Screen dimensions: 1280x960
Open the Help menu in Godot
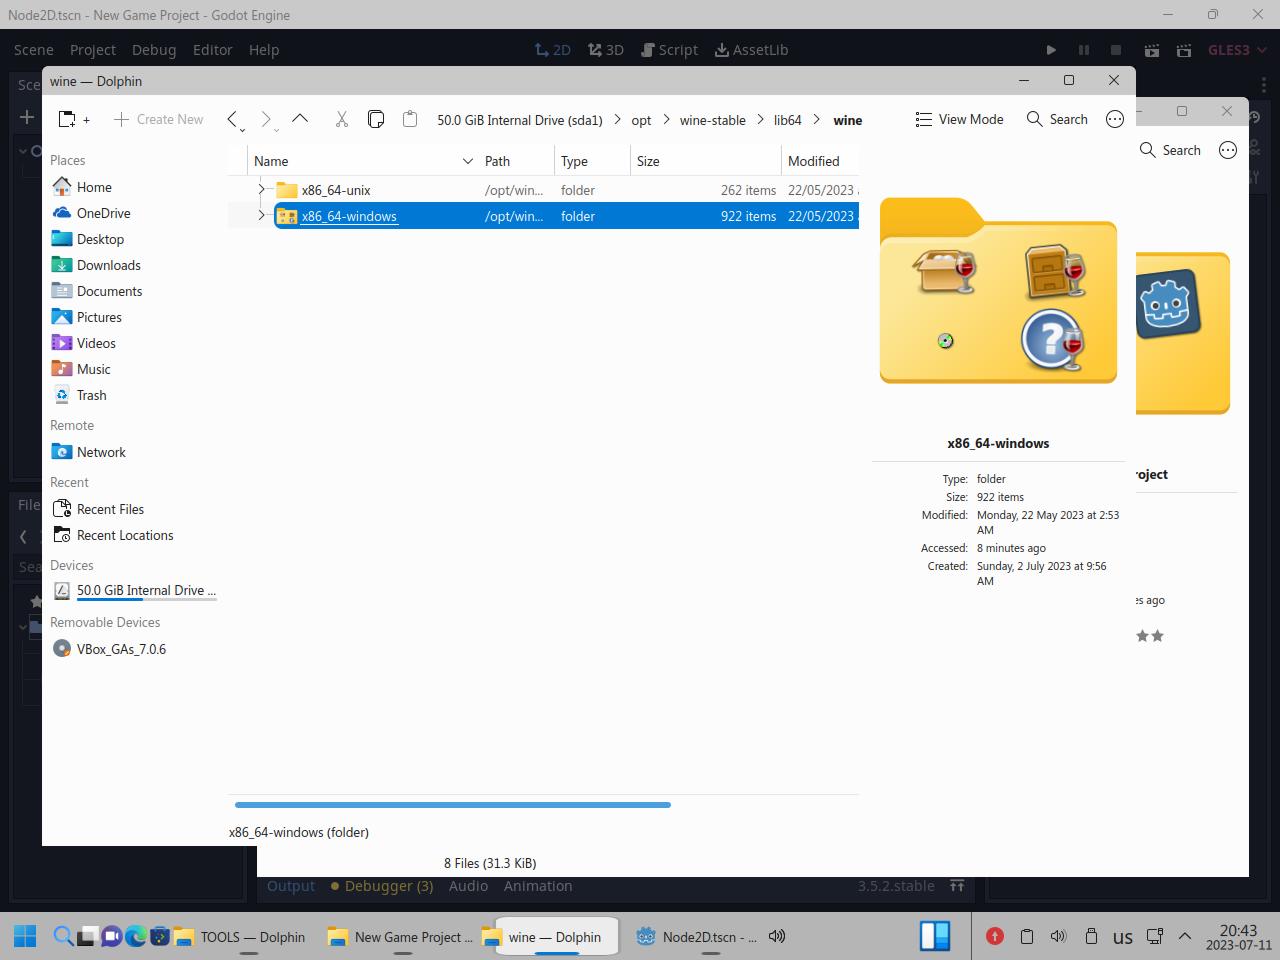264,50
